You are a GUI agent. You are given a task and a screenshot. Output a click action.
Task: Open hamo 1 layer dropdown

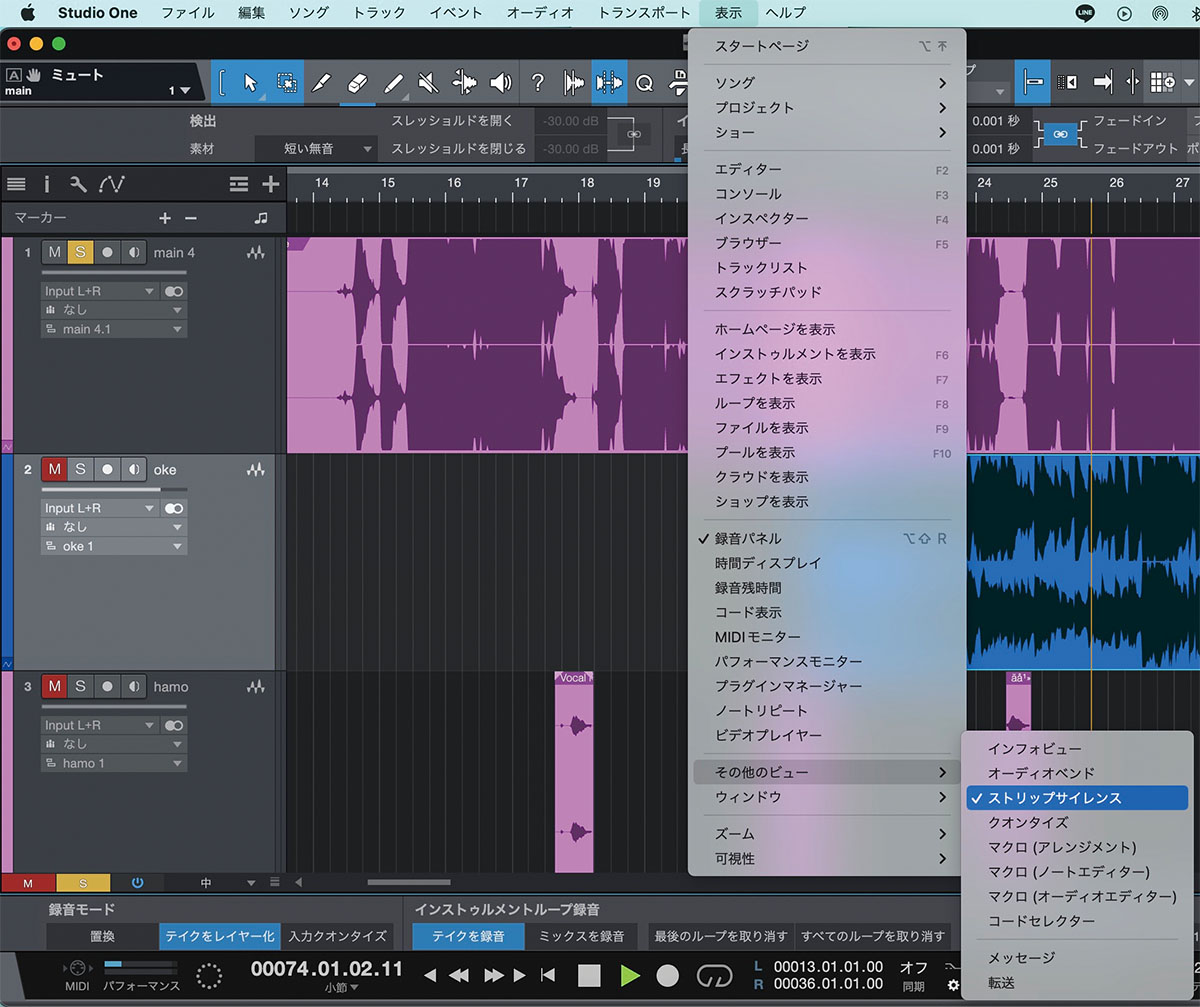(114, 763)
